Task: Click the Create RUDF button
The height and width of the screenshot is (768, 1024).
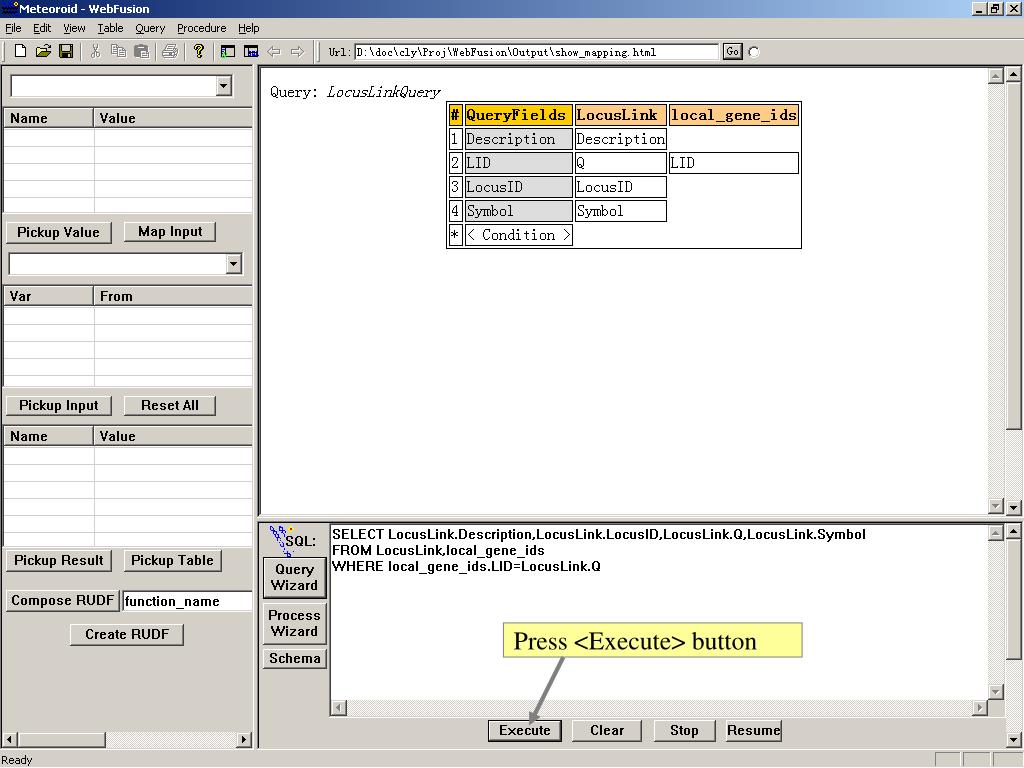Action: click(x=127, y=634)
